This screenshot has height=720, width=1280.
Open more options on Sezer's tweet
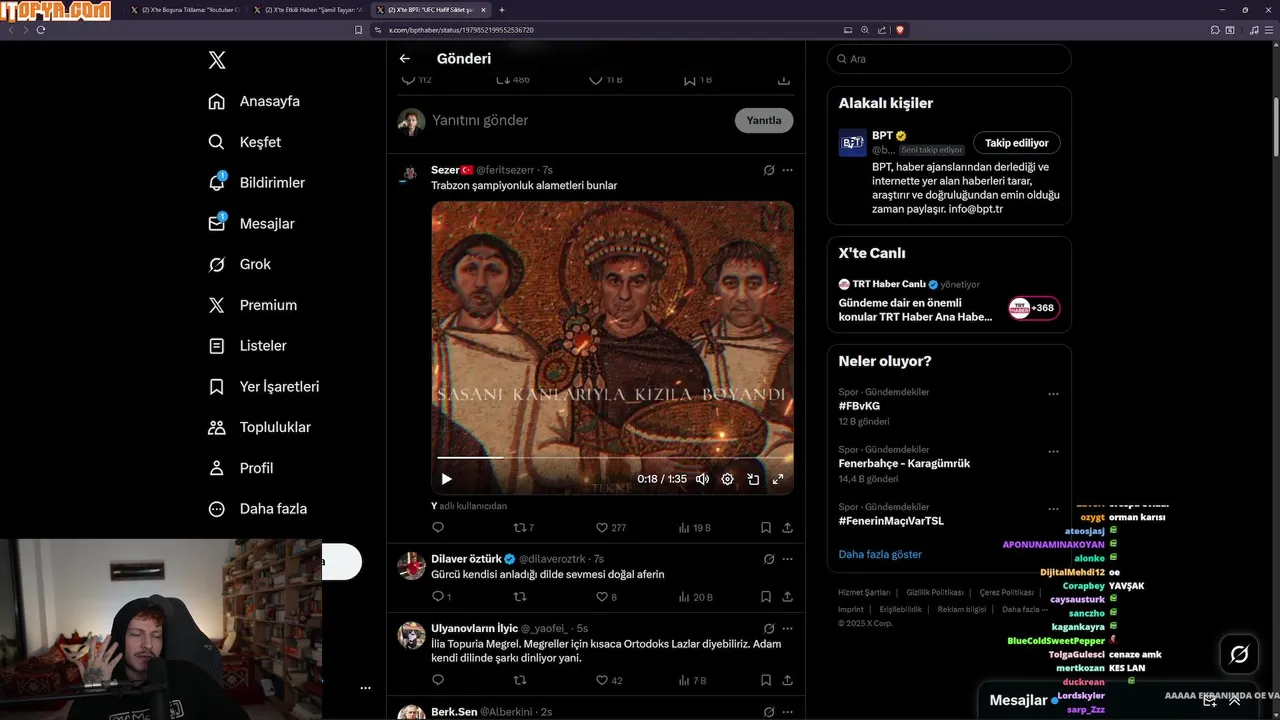click(x=787, y=170)
